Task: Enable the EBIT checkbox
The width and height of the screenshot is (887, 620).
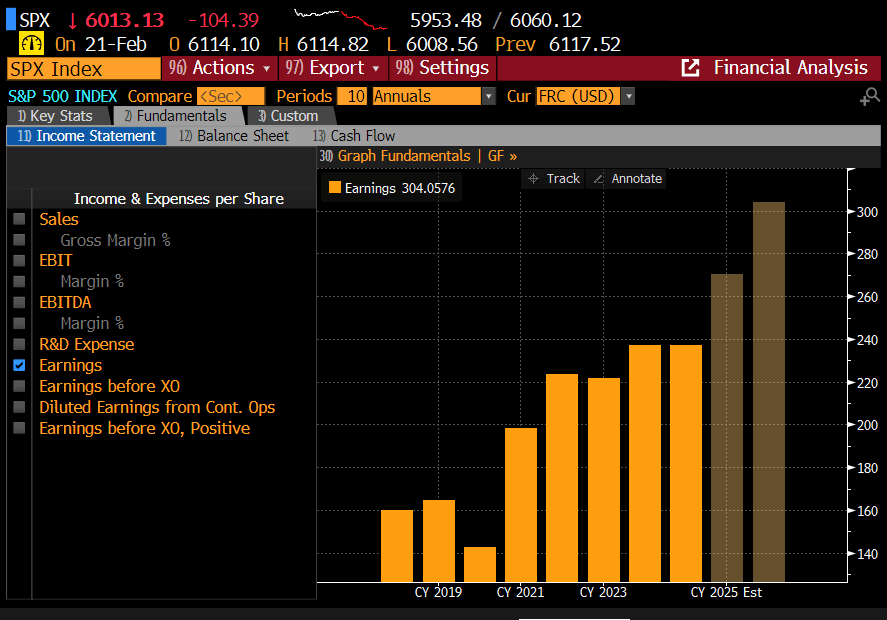Action: (19, 260)
